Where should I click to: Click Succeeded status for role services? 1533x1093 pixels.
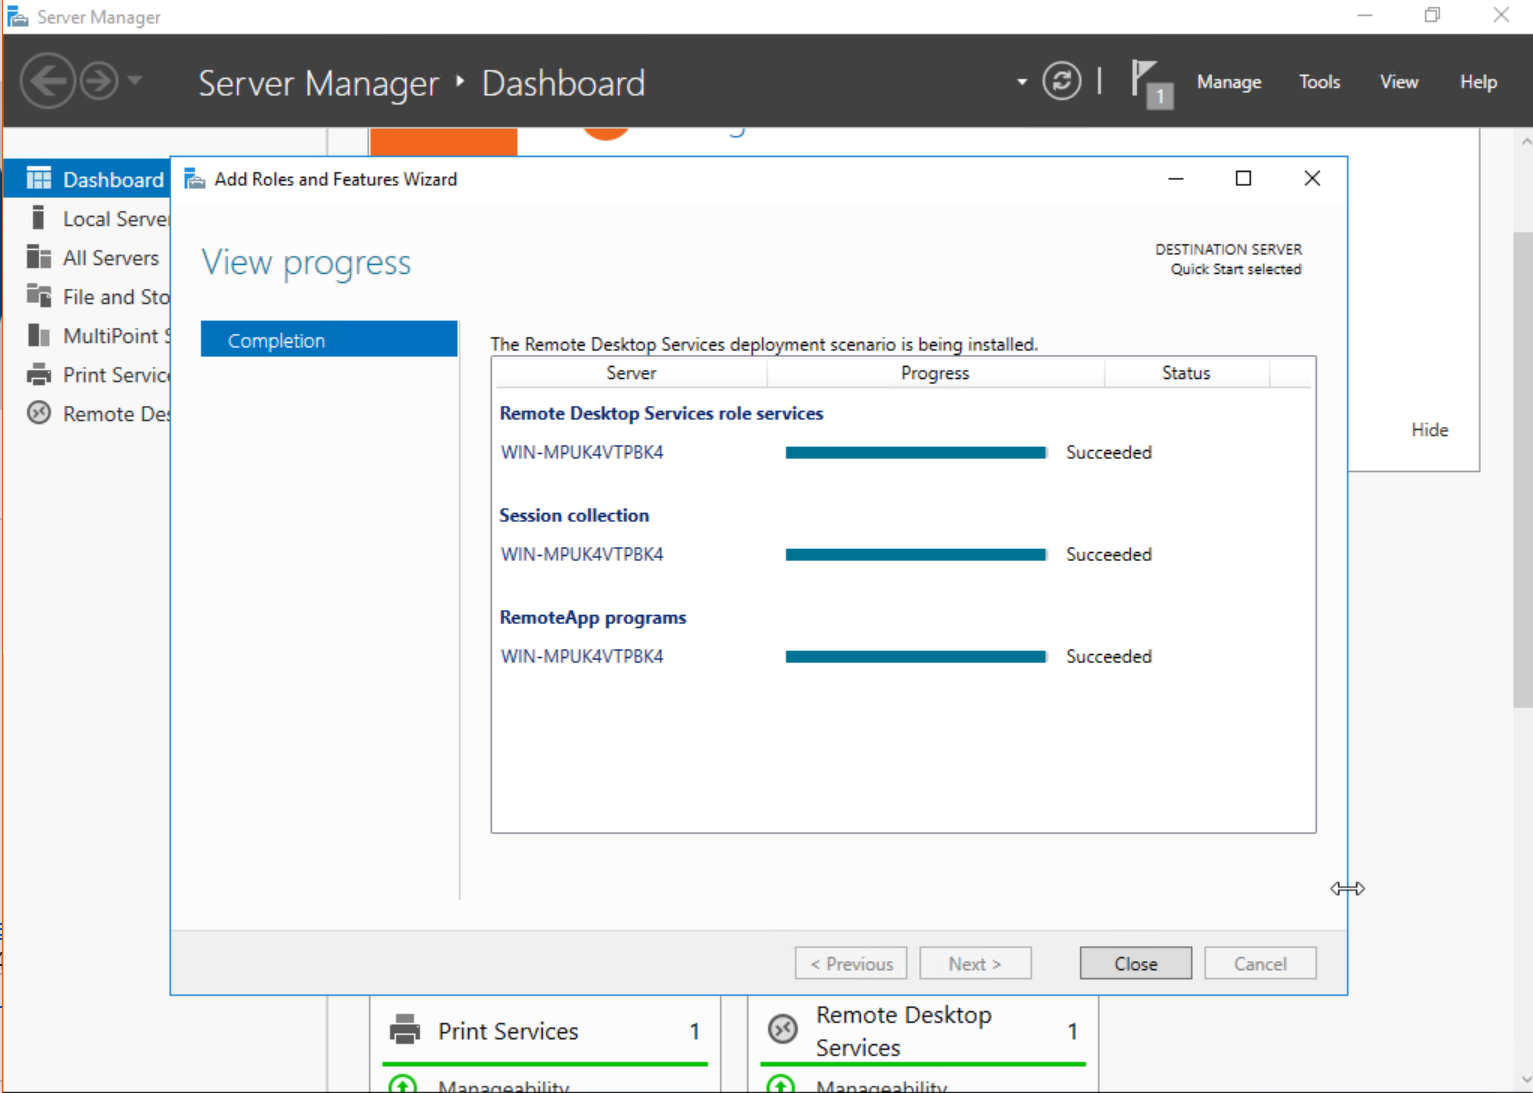1108,452
